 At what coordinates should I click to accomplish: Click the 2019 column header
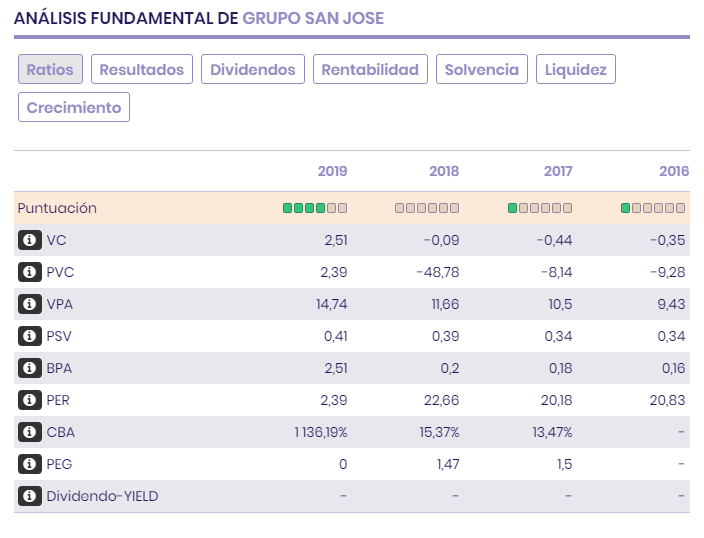332,171
